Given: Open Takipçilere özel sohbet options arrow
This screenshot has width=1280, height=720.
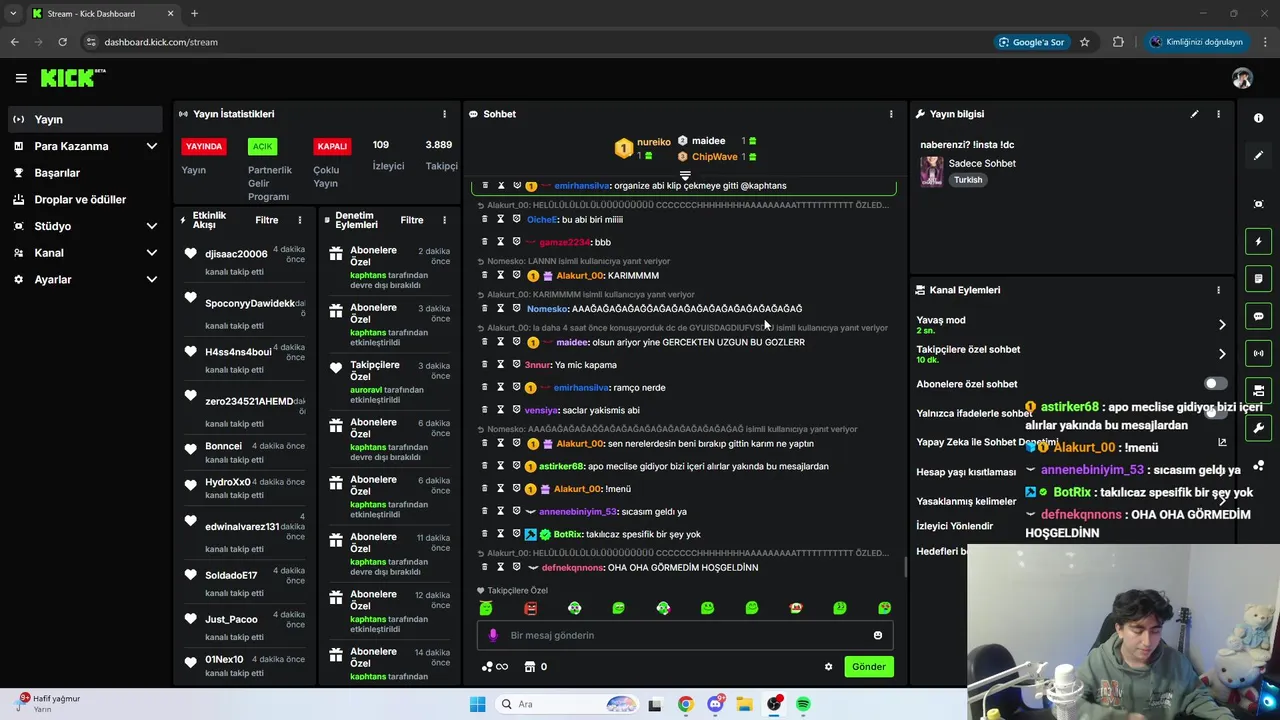Looking at the screenshot, I should tap(1221, 354).
